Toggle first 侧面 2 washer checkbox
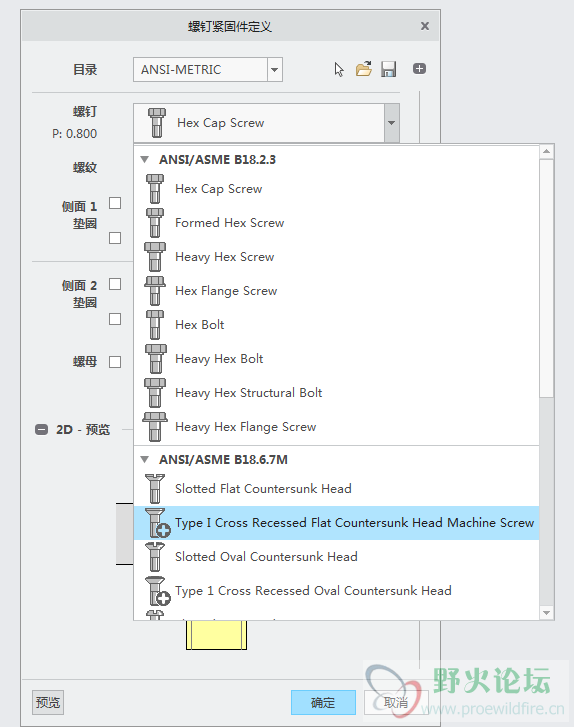 pos(115,284)
